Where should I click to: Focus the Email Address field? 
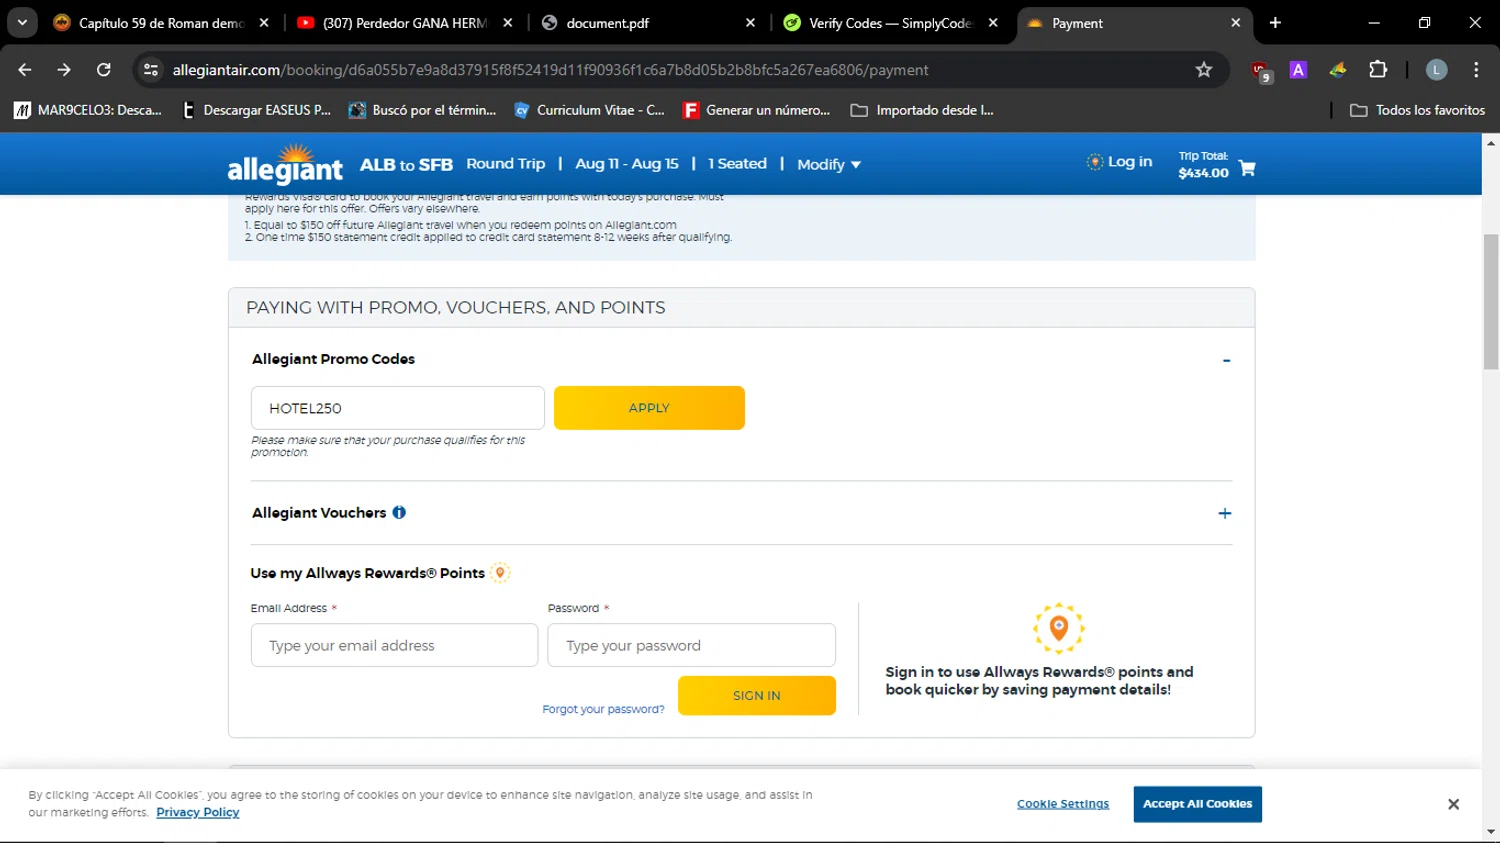pyautogui.click(x=394, y=646)
